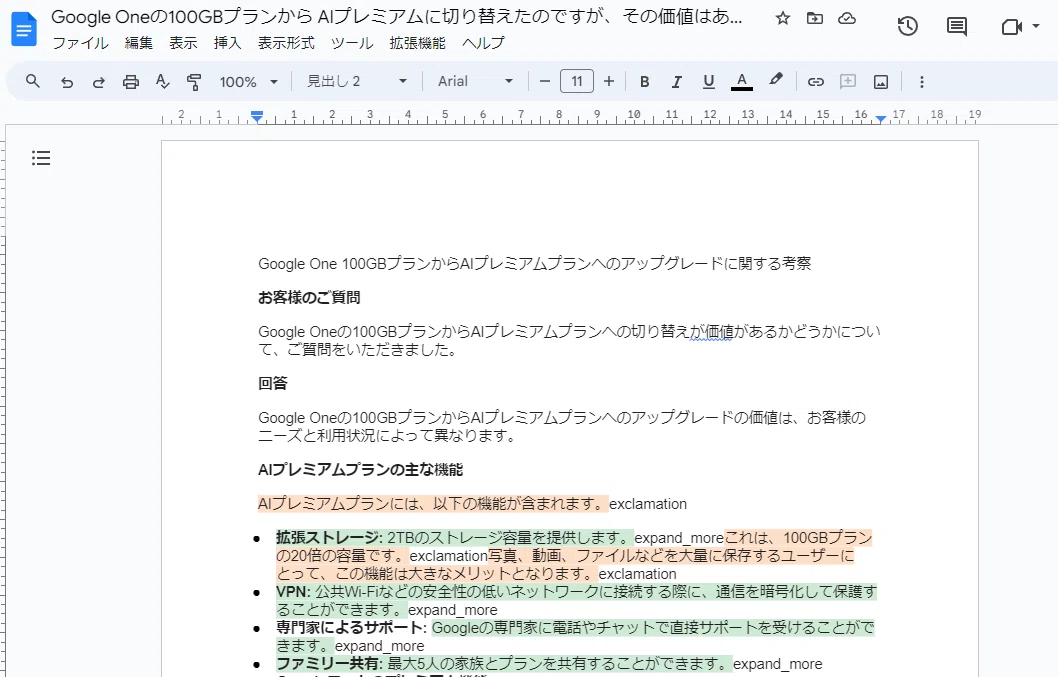
Task: Click the heading 回答
Action: [x=273, y=383]
